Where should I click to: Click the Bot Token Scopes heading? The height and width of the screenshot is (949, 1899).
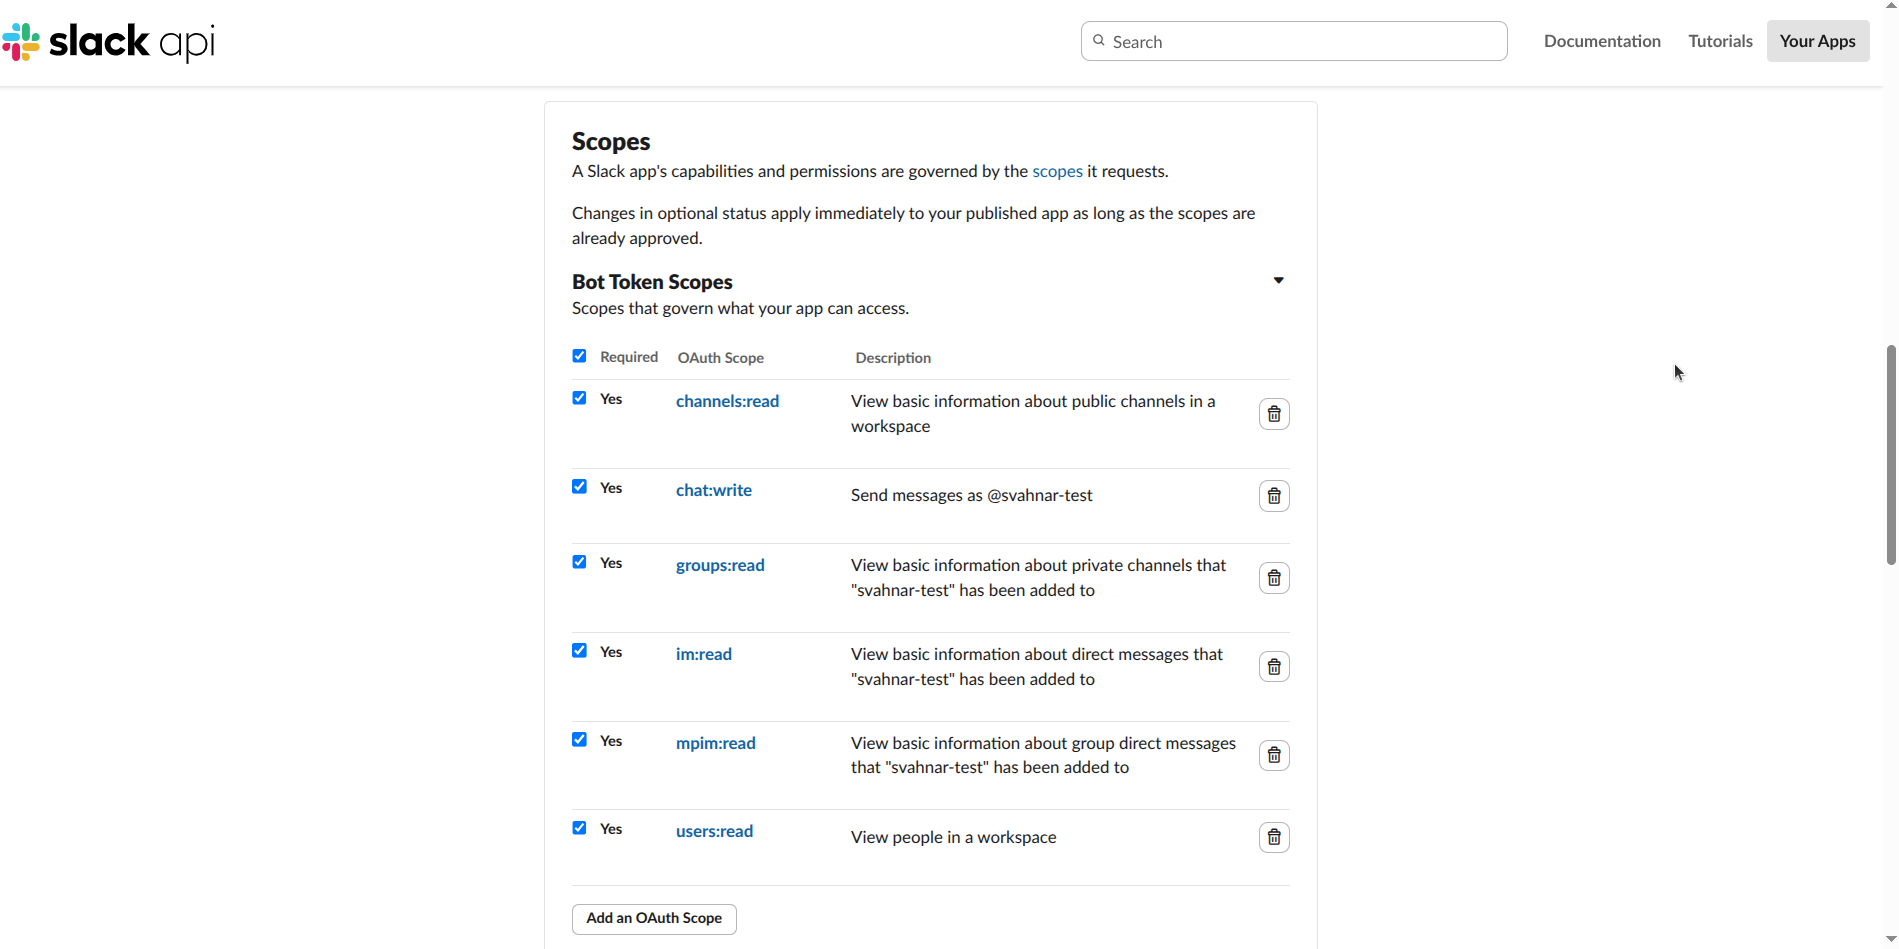(652, 282)
